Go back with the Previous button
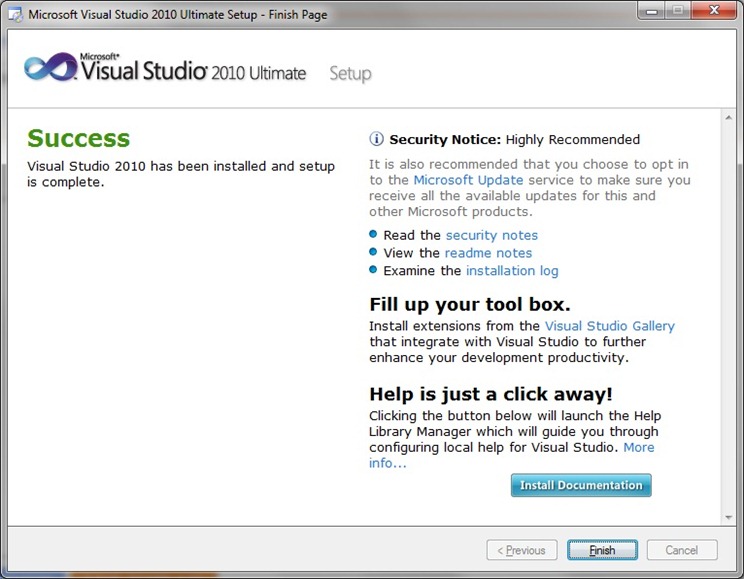Screen dimensions: 744x579 pyautogui.click(x=522, y=550)
